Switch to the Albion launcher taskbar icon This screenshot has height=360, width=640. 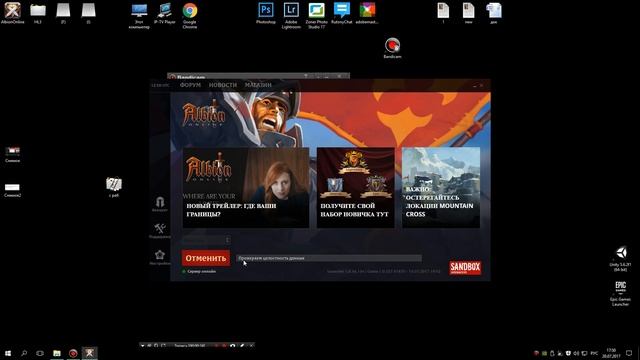pyautogui.click(x=89, y=353)
